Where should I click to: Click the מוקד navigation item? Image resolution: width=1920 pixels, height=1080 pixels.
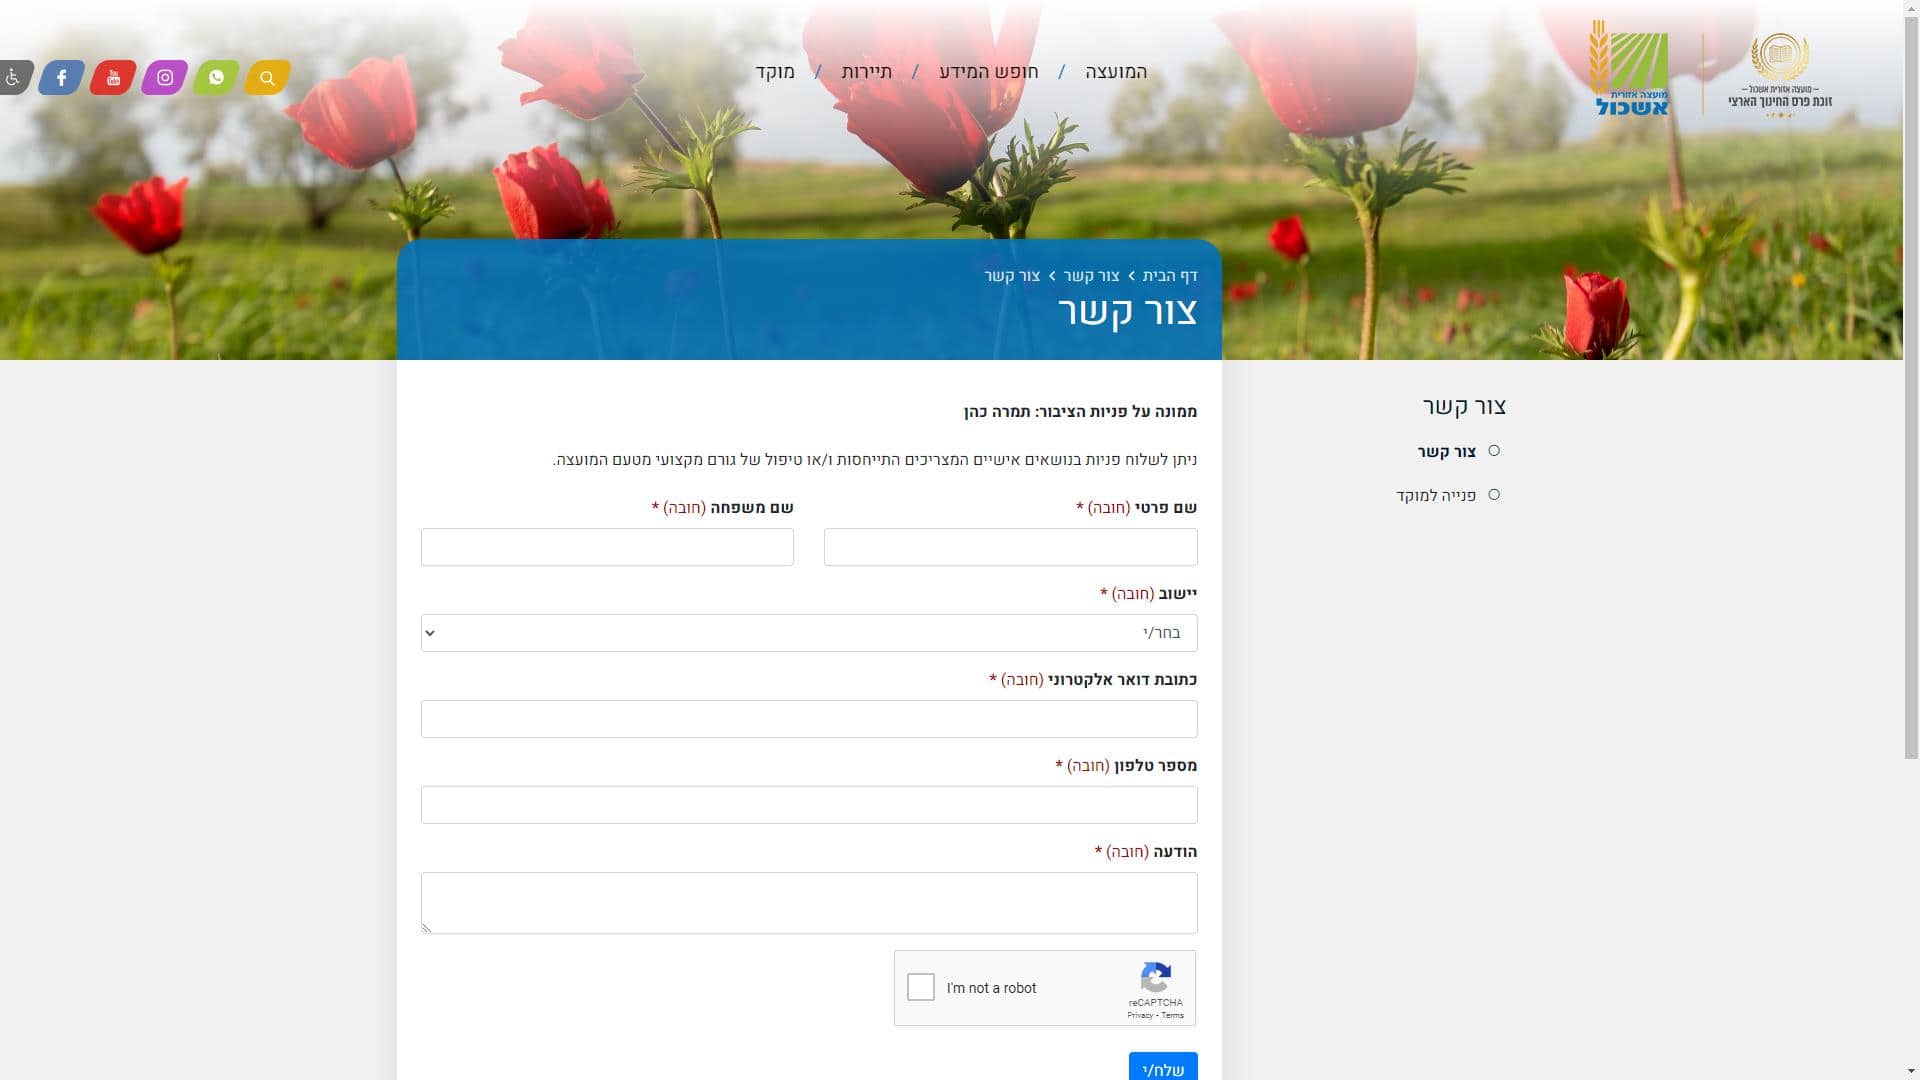774,72
